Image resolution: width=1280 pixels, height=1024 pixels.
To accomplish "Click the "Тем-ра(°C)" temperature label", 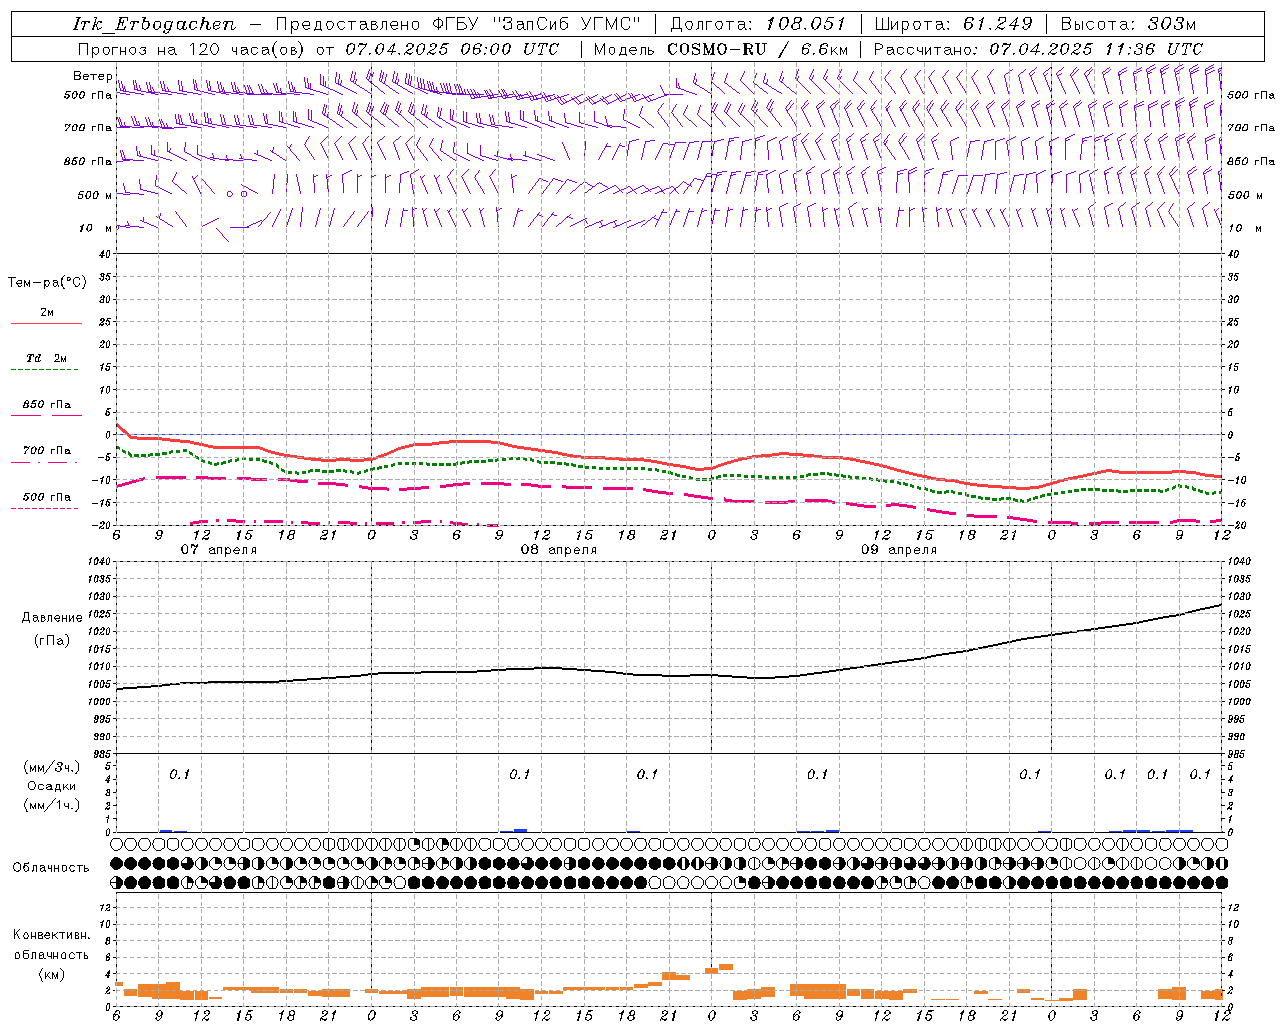I will tap(47, 283).
